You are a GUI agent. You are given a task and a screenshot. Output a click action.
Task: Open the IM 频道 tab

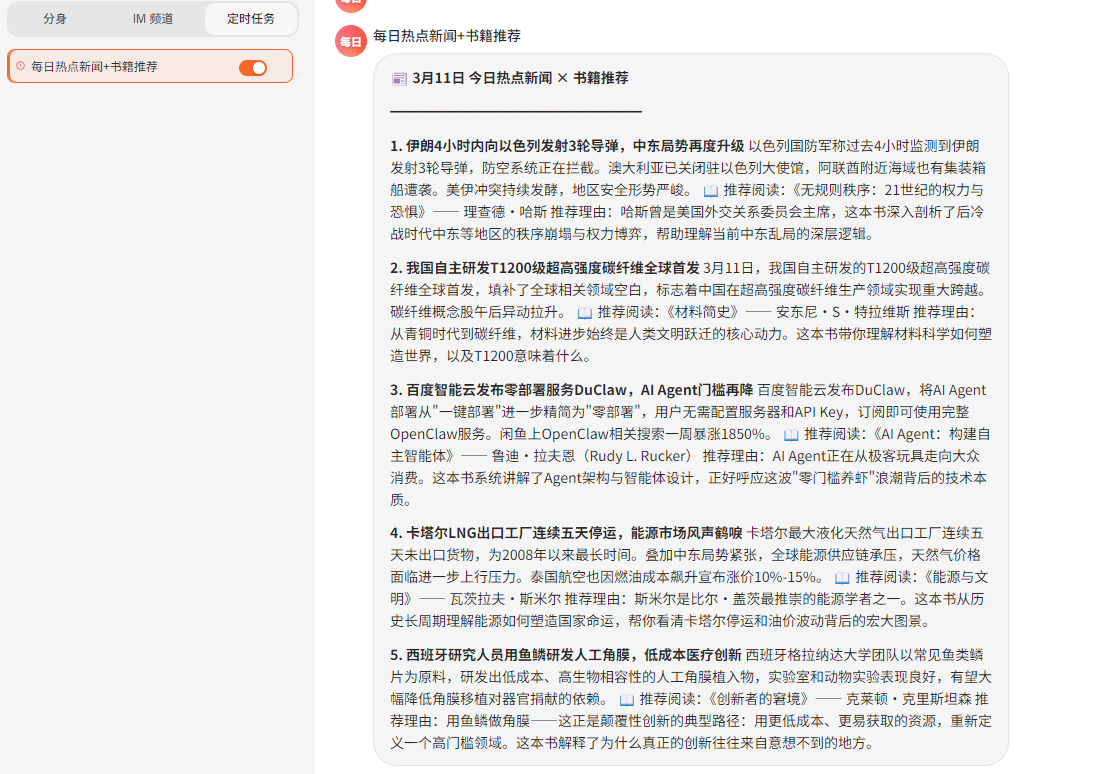click(x=152, y=19)
